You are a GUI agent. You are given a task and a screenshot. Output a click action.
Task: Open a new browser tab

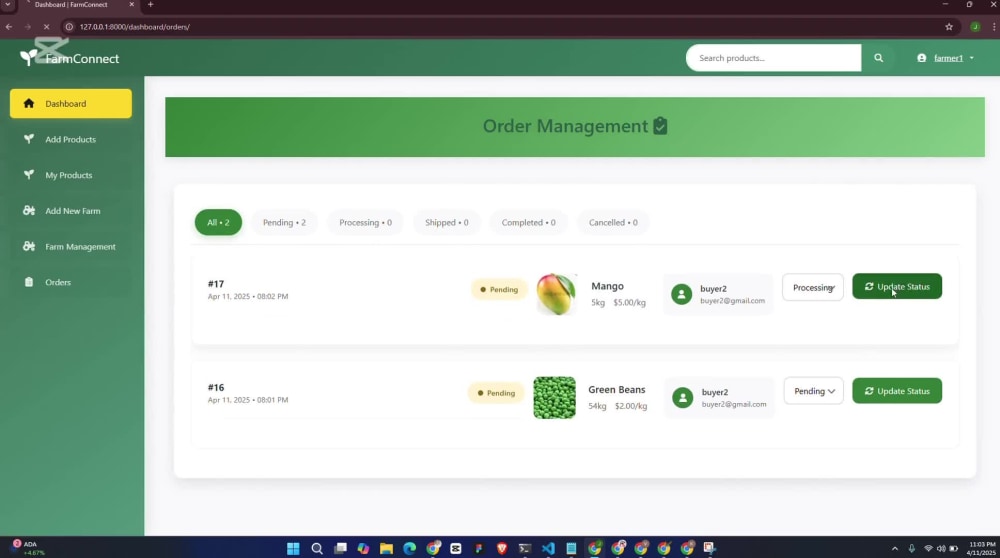click(151, 4)
